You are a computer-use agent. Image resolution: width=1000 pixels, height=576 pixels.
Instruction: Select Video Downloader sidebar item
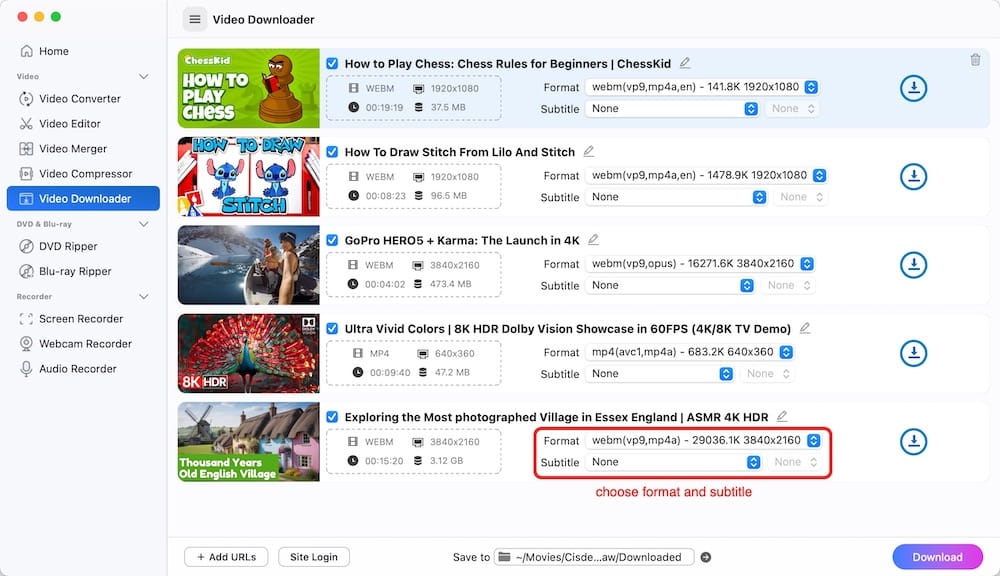coord(83,198)
